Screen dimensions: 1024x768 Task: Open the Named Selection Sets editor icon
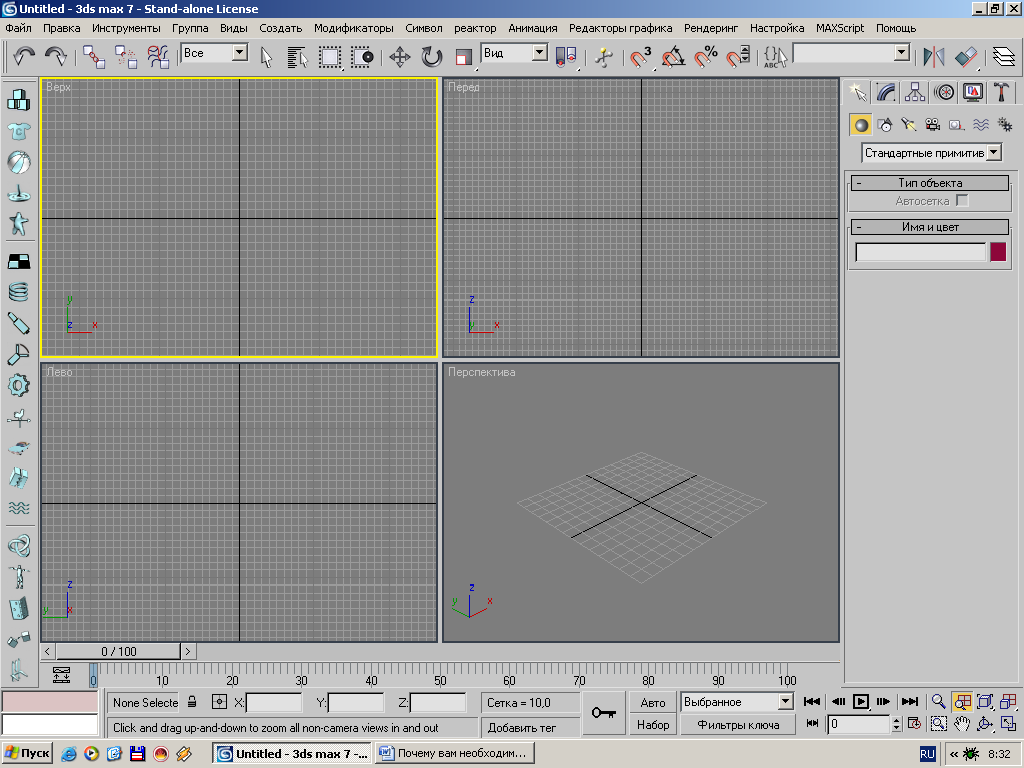pyautogui.click(x=775, y=56)
